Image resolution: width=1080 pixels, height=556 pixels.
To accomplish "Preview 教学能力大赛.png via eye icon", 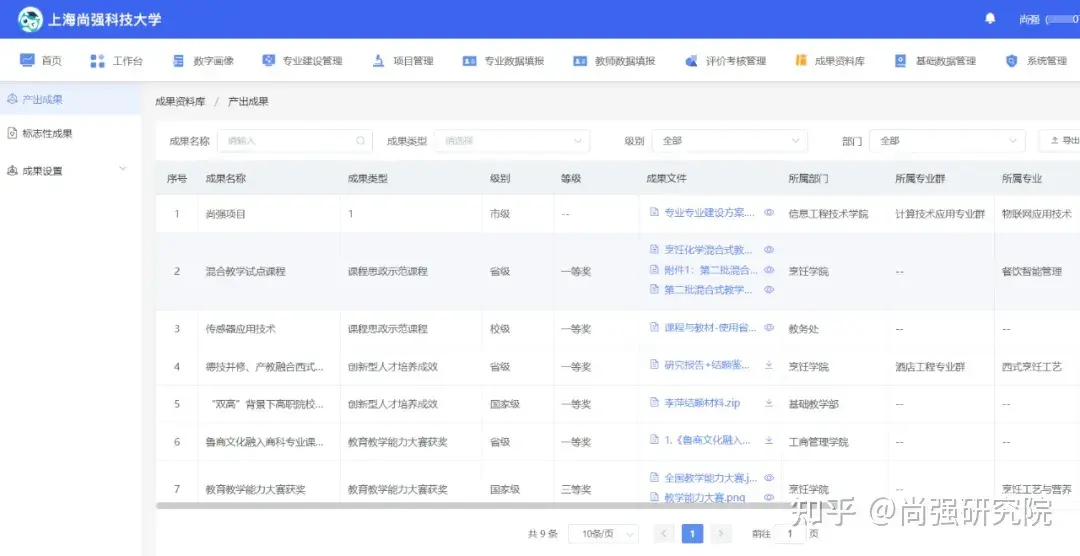I will [x=769, y=497].
